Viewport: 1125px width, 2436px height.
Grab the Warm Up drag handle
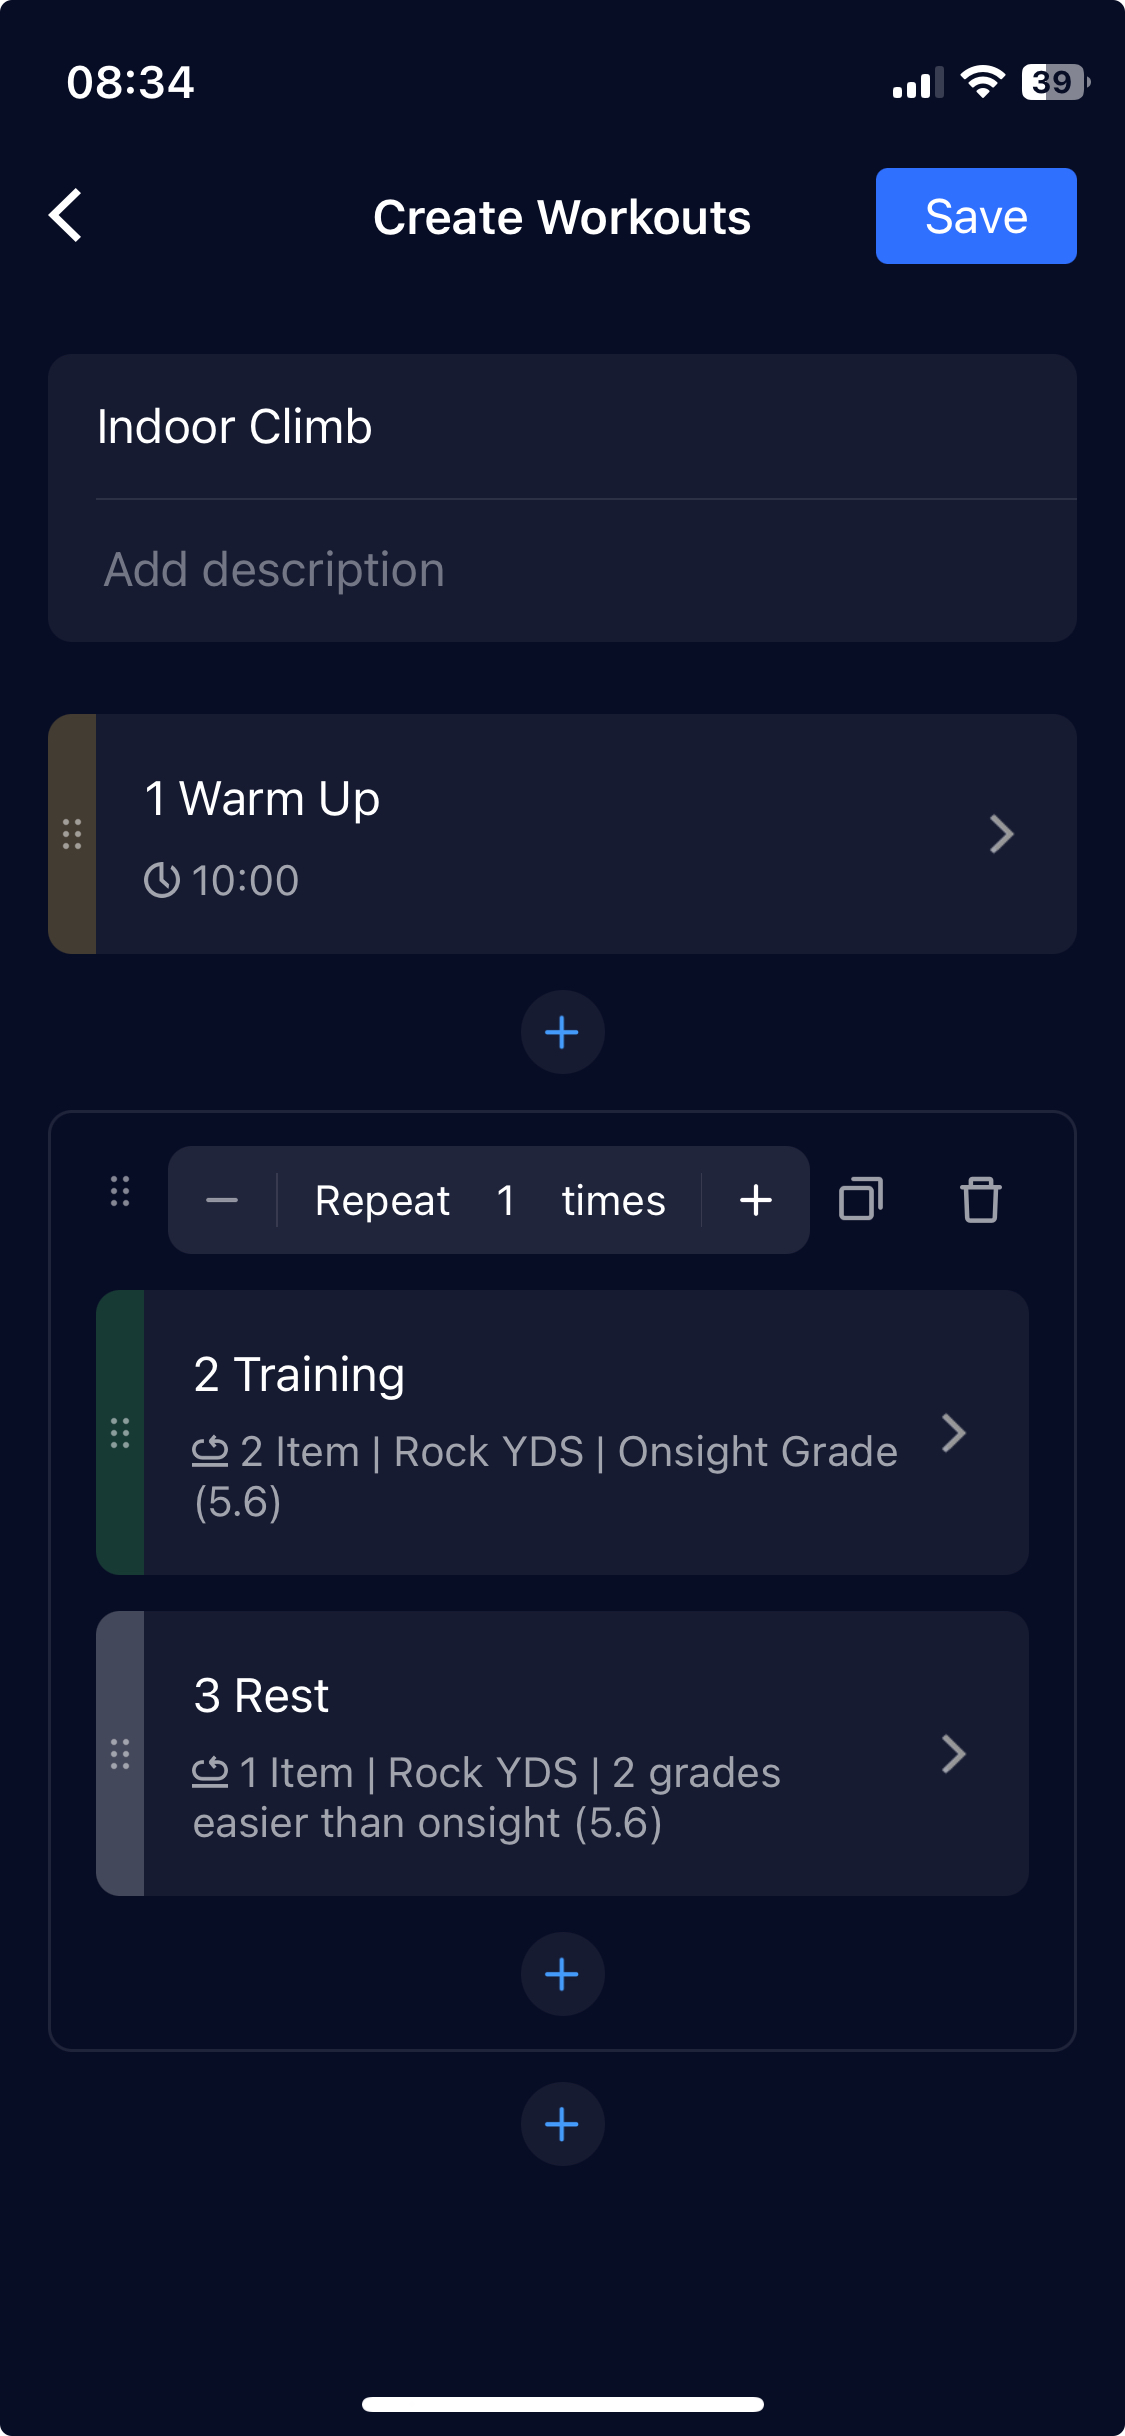(72, 834)
